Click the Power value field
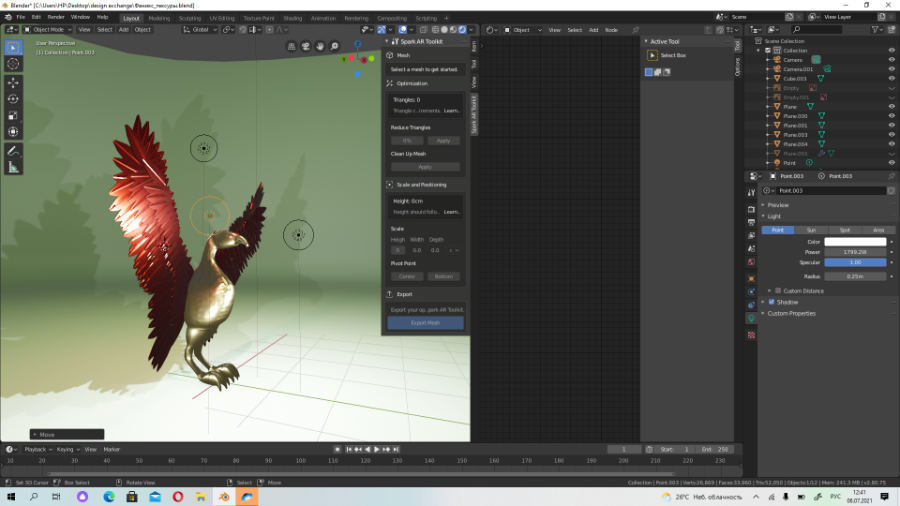The image size is (900, 506). pos(855,252)
